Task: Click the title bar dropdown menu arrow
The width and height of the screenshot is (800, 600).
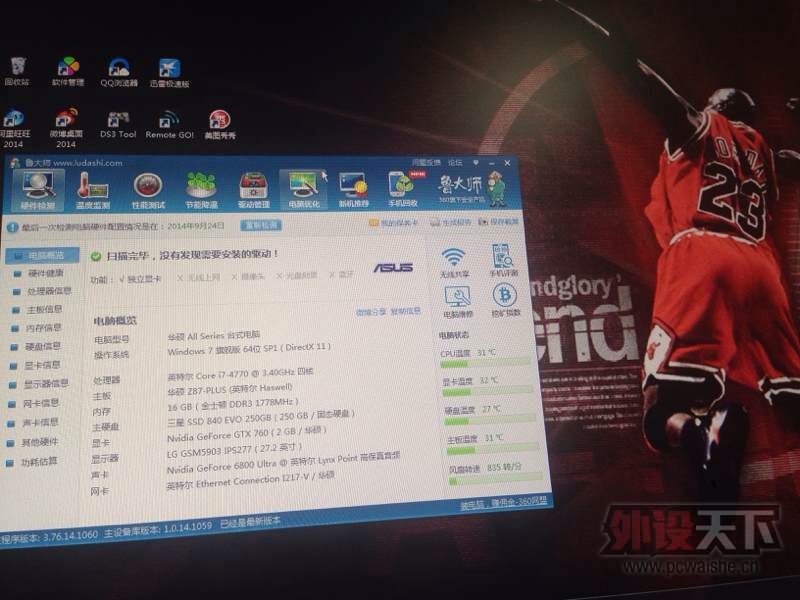Action: 475,162
